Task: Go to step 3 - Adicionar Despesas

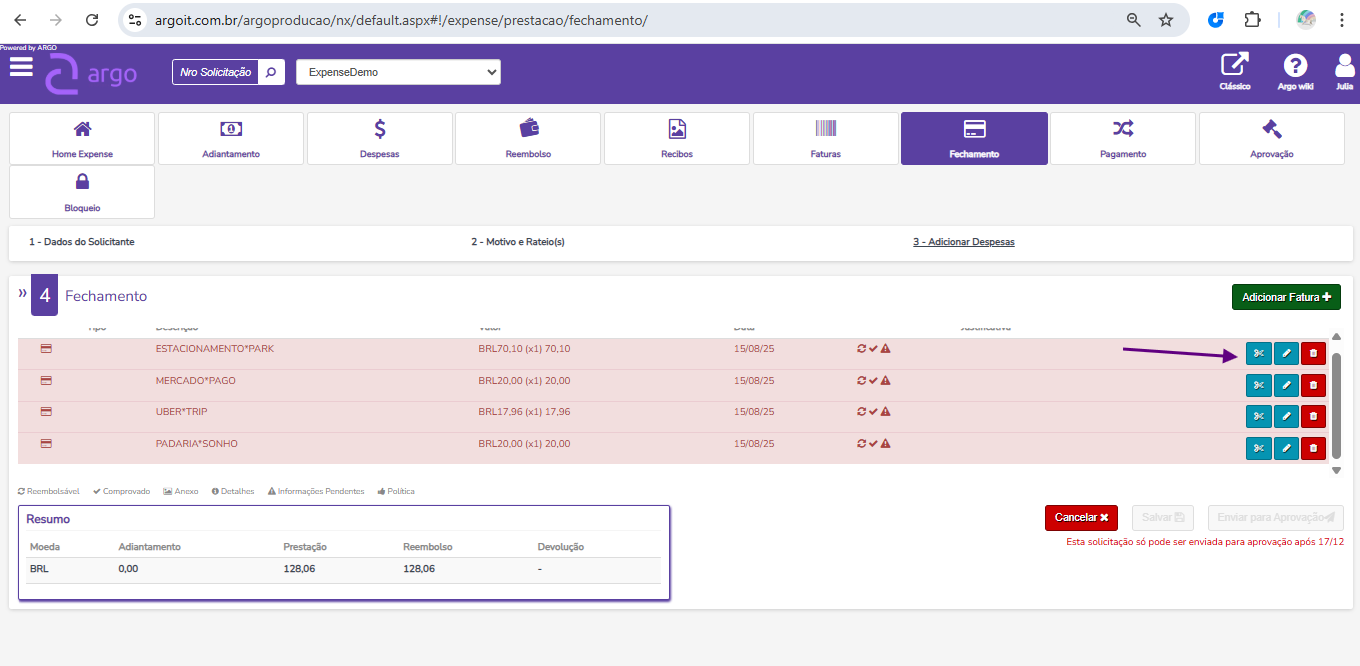Action: [x=963, y=242]
